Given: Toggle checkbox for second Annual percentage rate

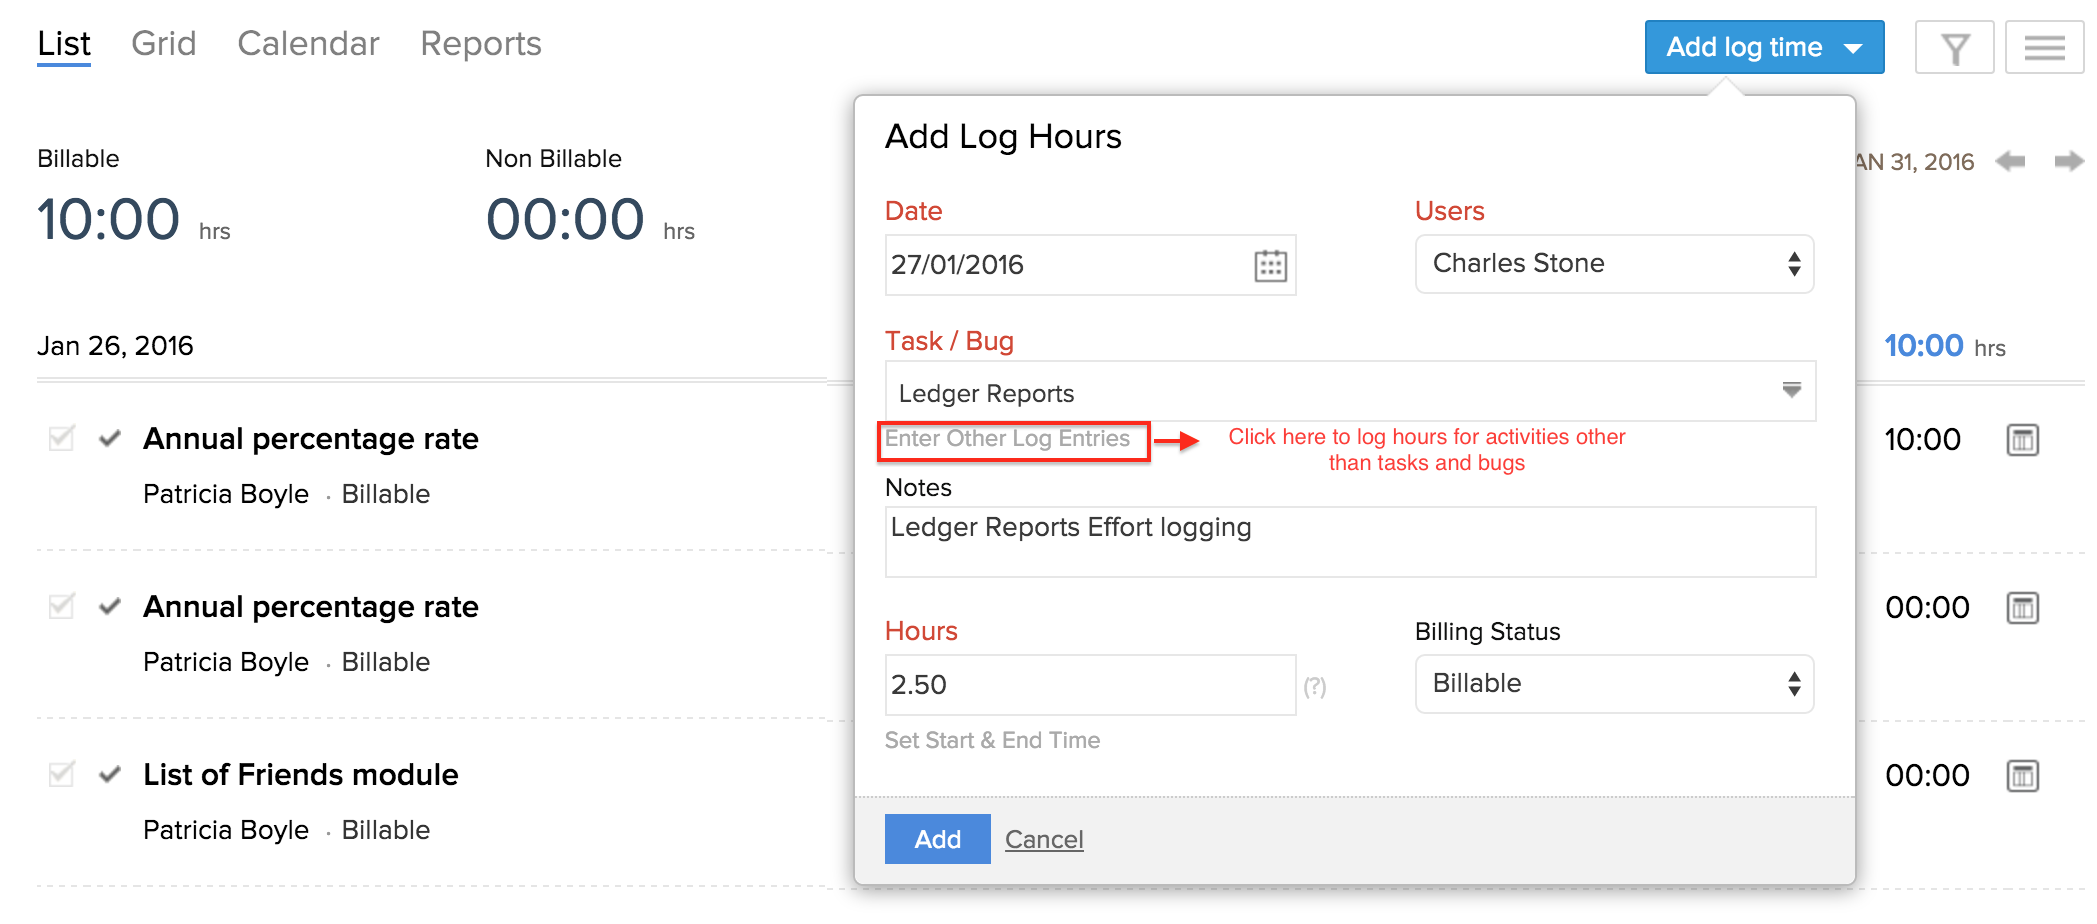Looking at the screenshot, I should coord(62,606).
